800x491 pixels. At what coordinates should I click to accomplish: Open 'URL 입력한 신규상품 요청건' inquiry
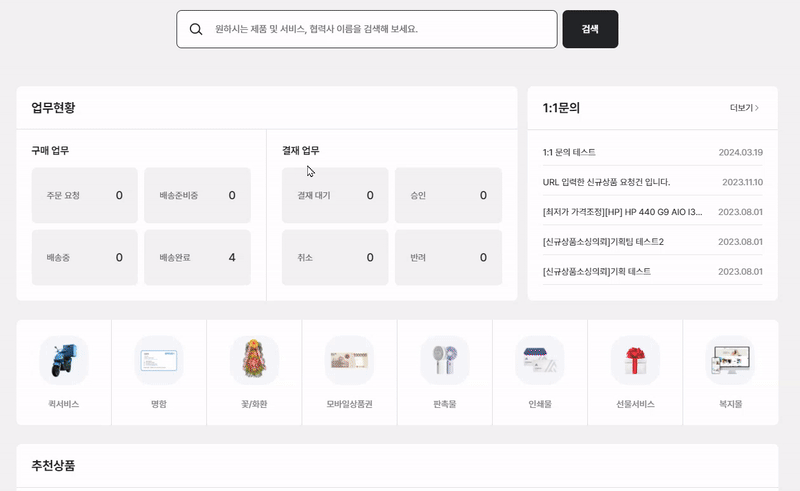pos(606,182)
